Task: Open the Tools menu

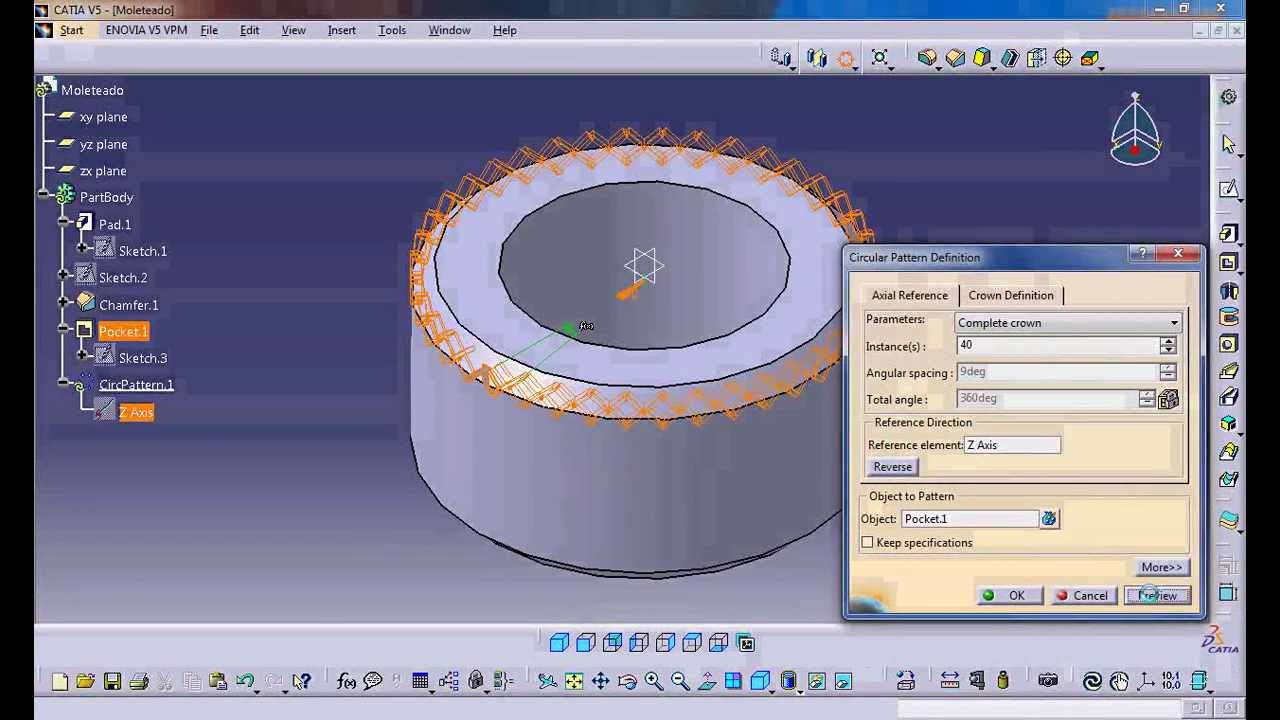Action: (x=392, y=30)
